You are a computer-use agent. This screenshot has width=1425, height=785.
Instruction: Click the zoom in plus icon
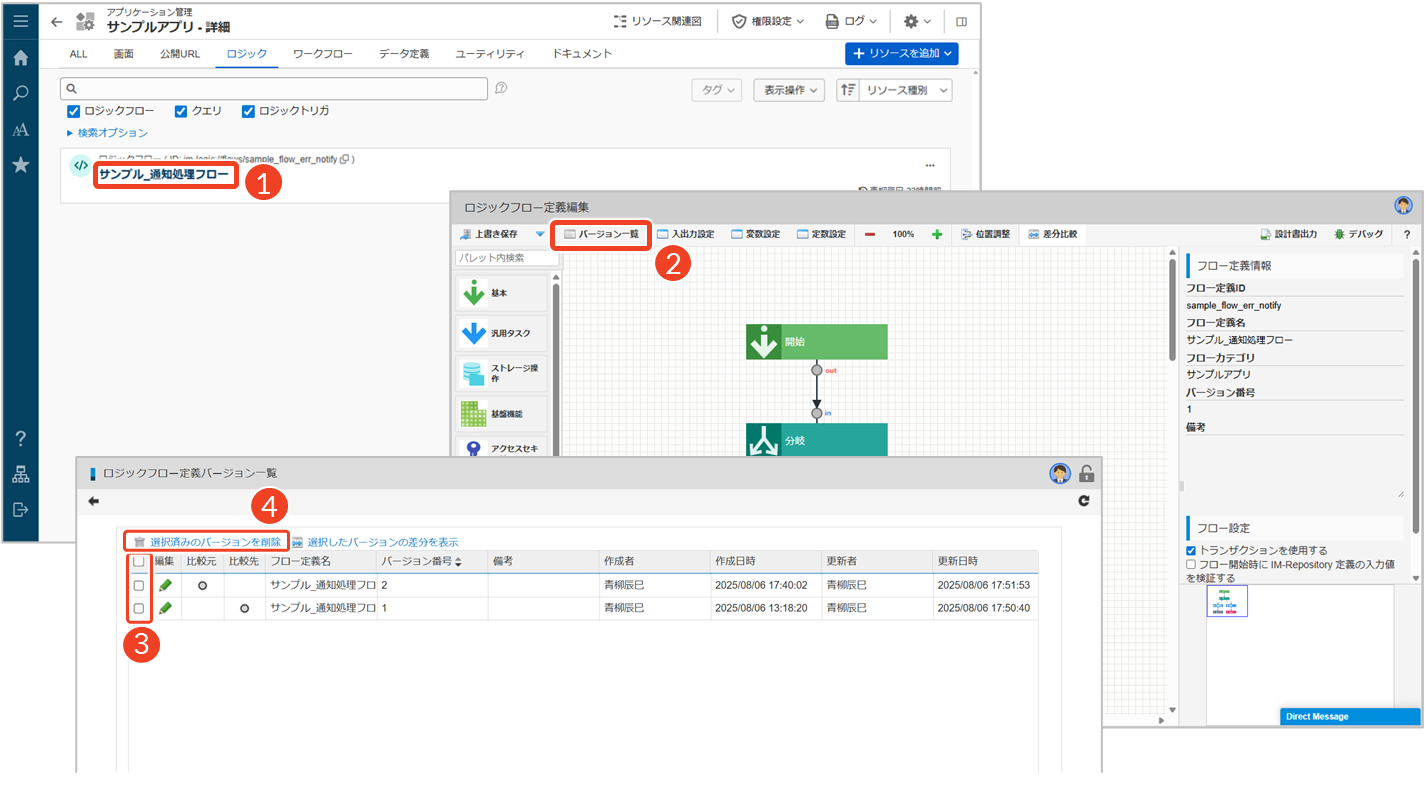[937, 234]
